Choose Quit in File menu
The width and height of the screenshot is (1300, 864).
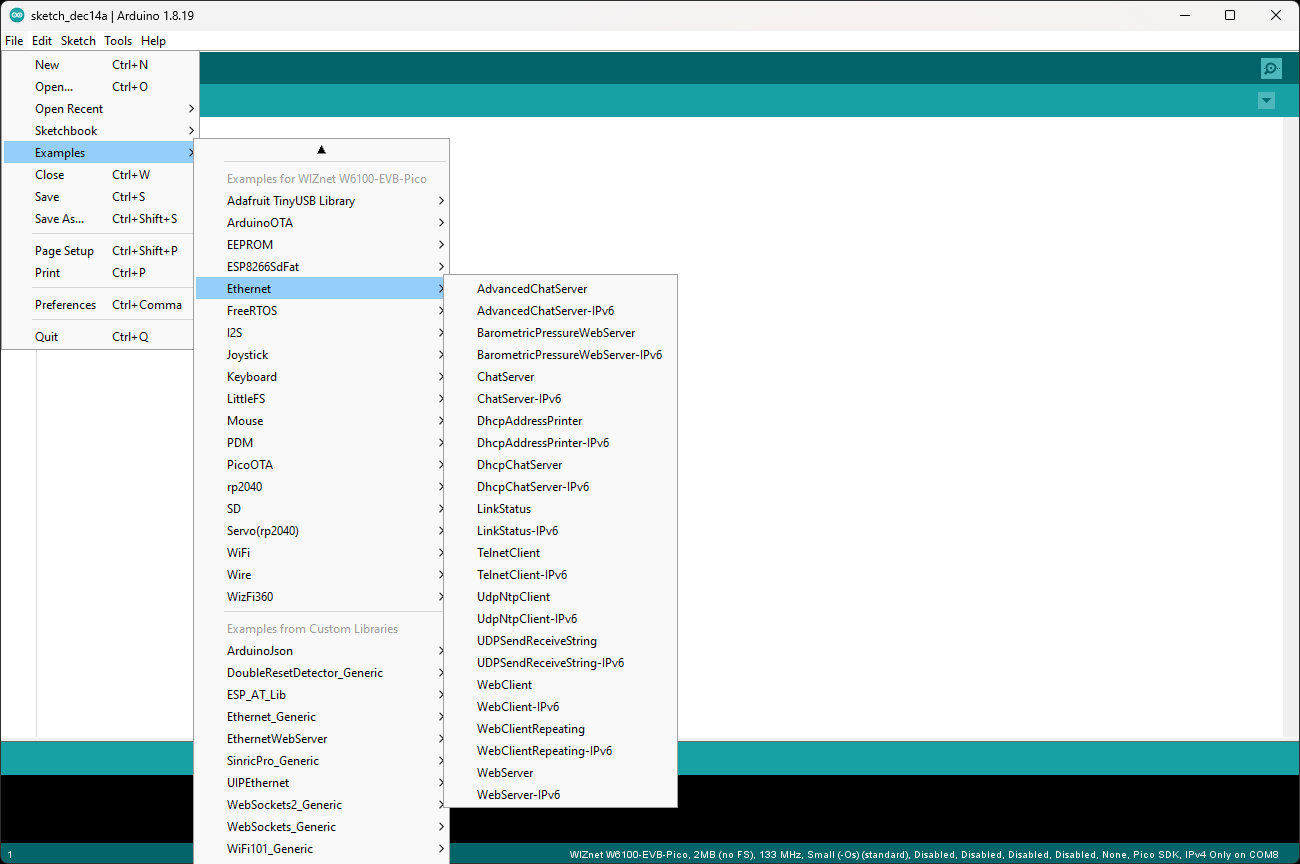[100, 337]
